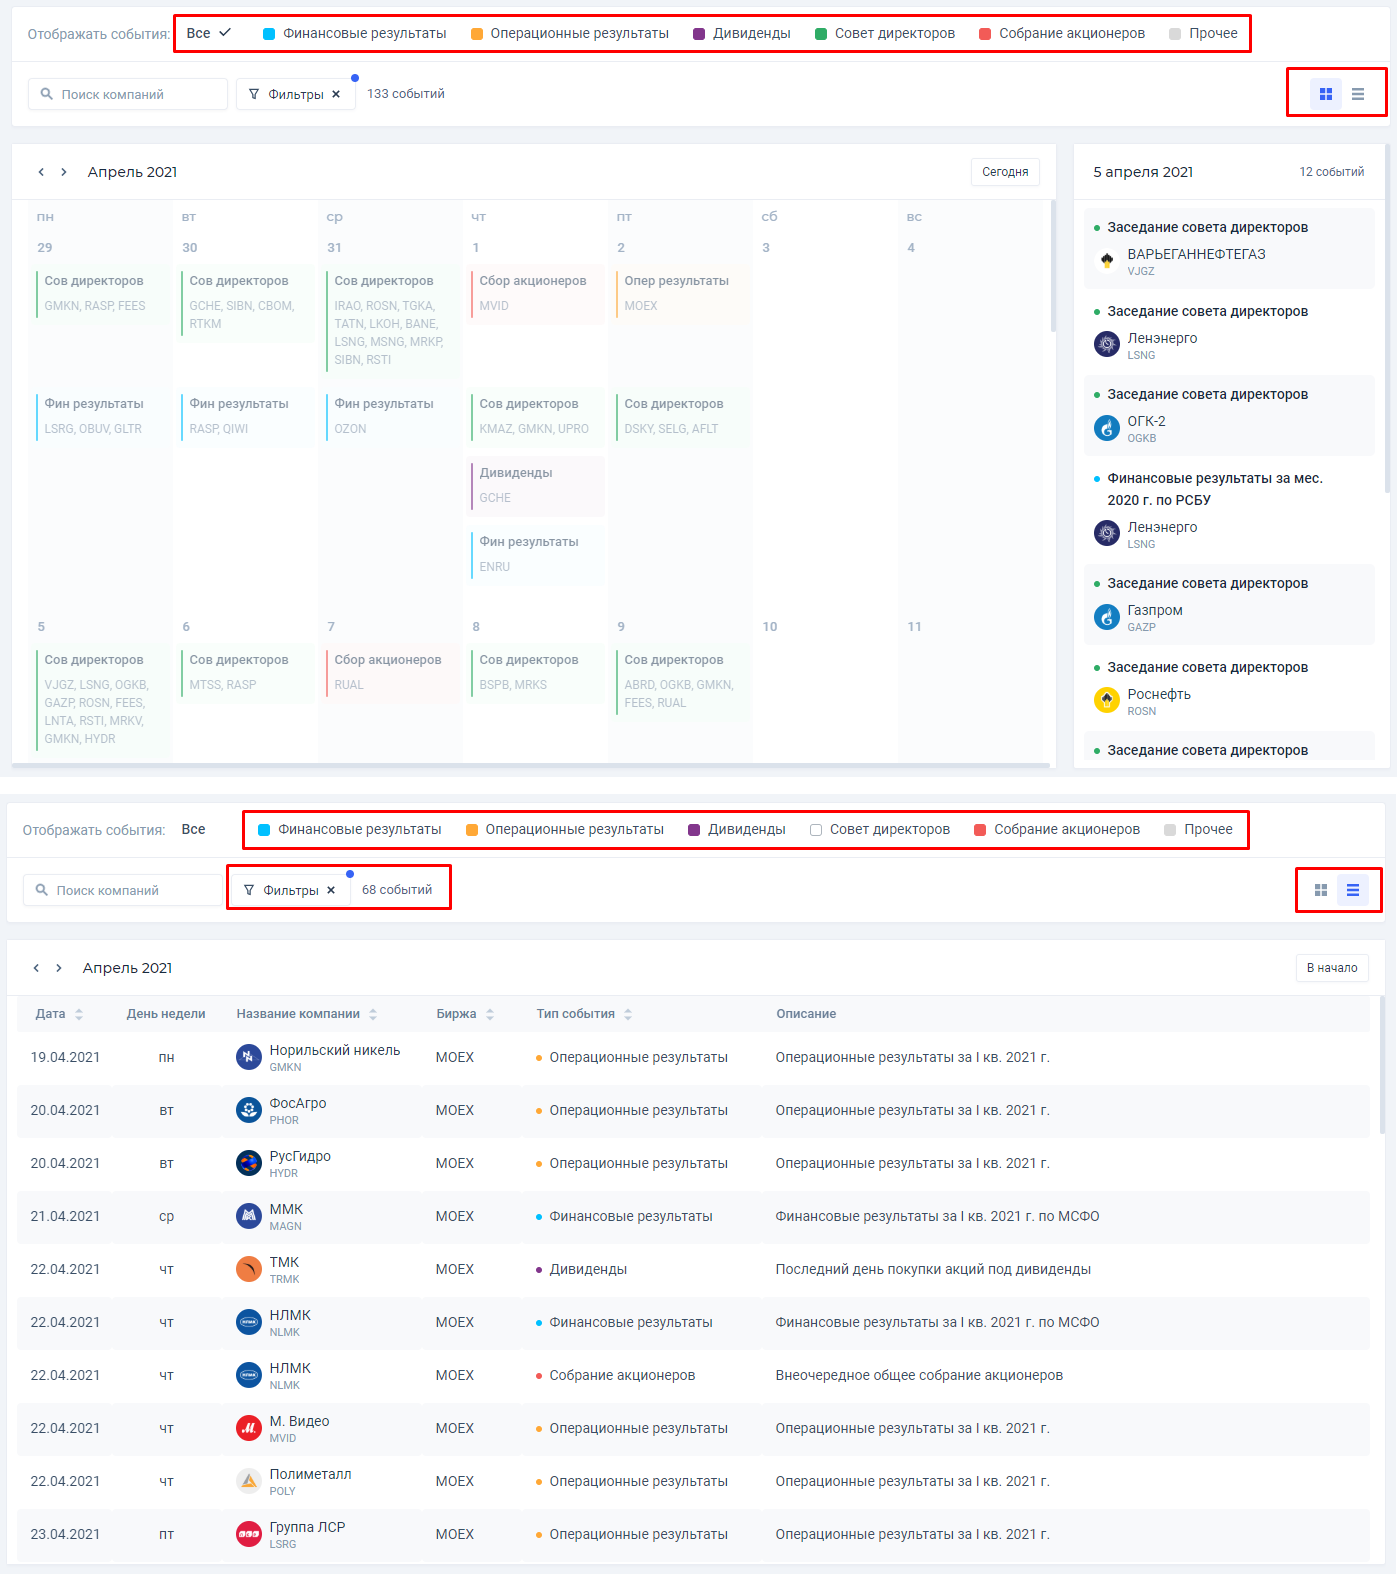Click Последний день покупки акций под дивиденды
Viewport: 1397px width, 1575px height.
[933, 1269]
